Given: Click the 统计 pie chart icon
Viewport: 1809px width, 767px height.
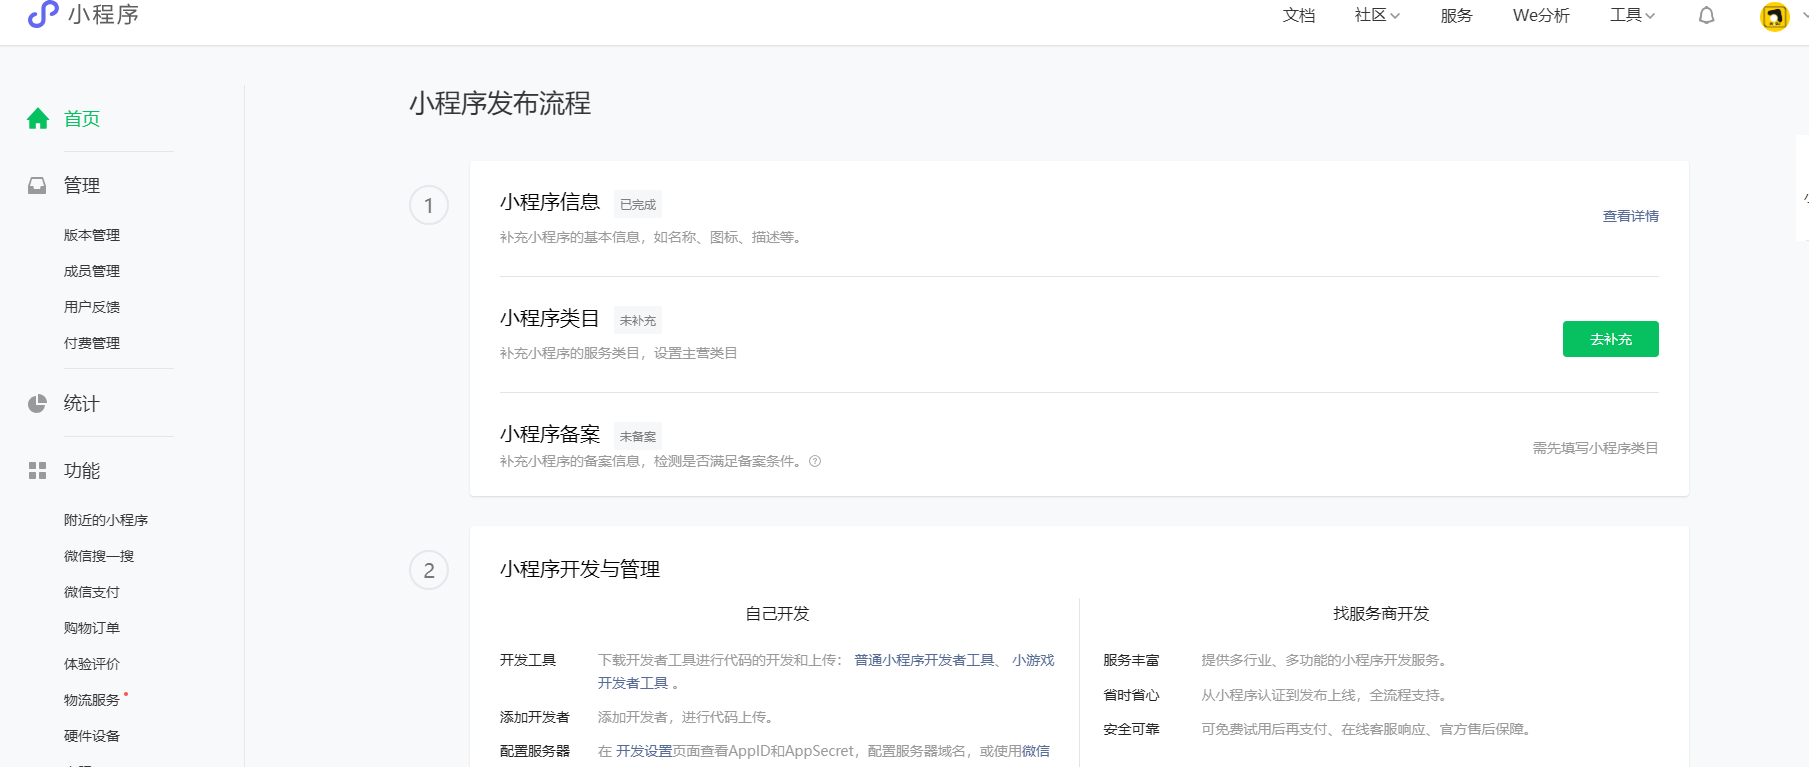Looking at the screenshot, I should tap(37, 403).
